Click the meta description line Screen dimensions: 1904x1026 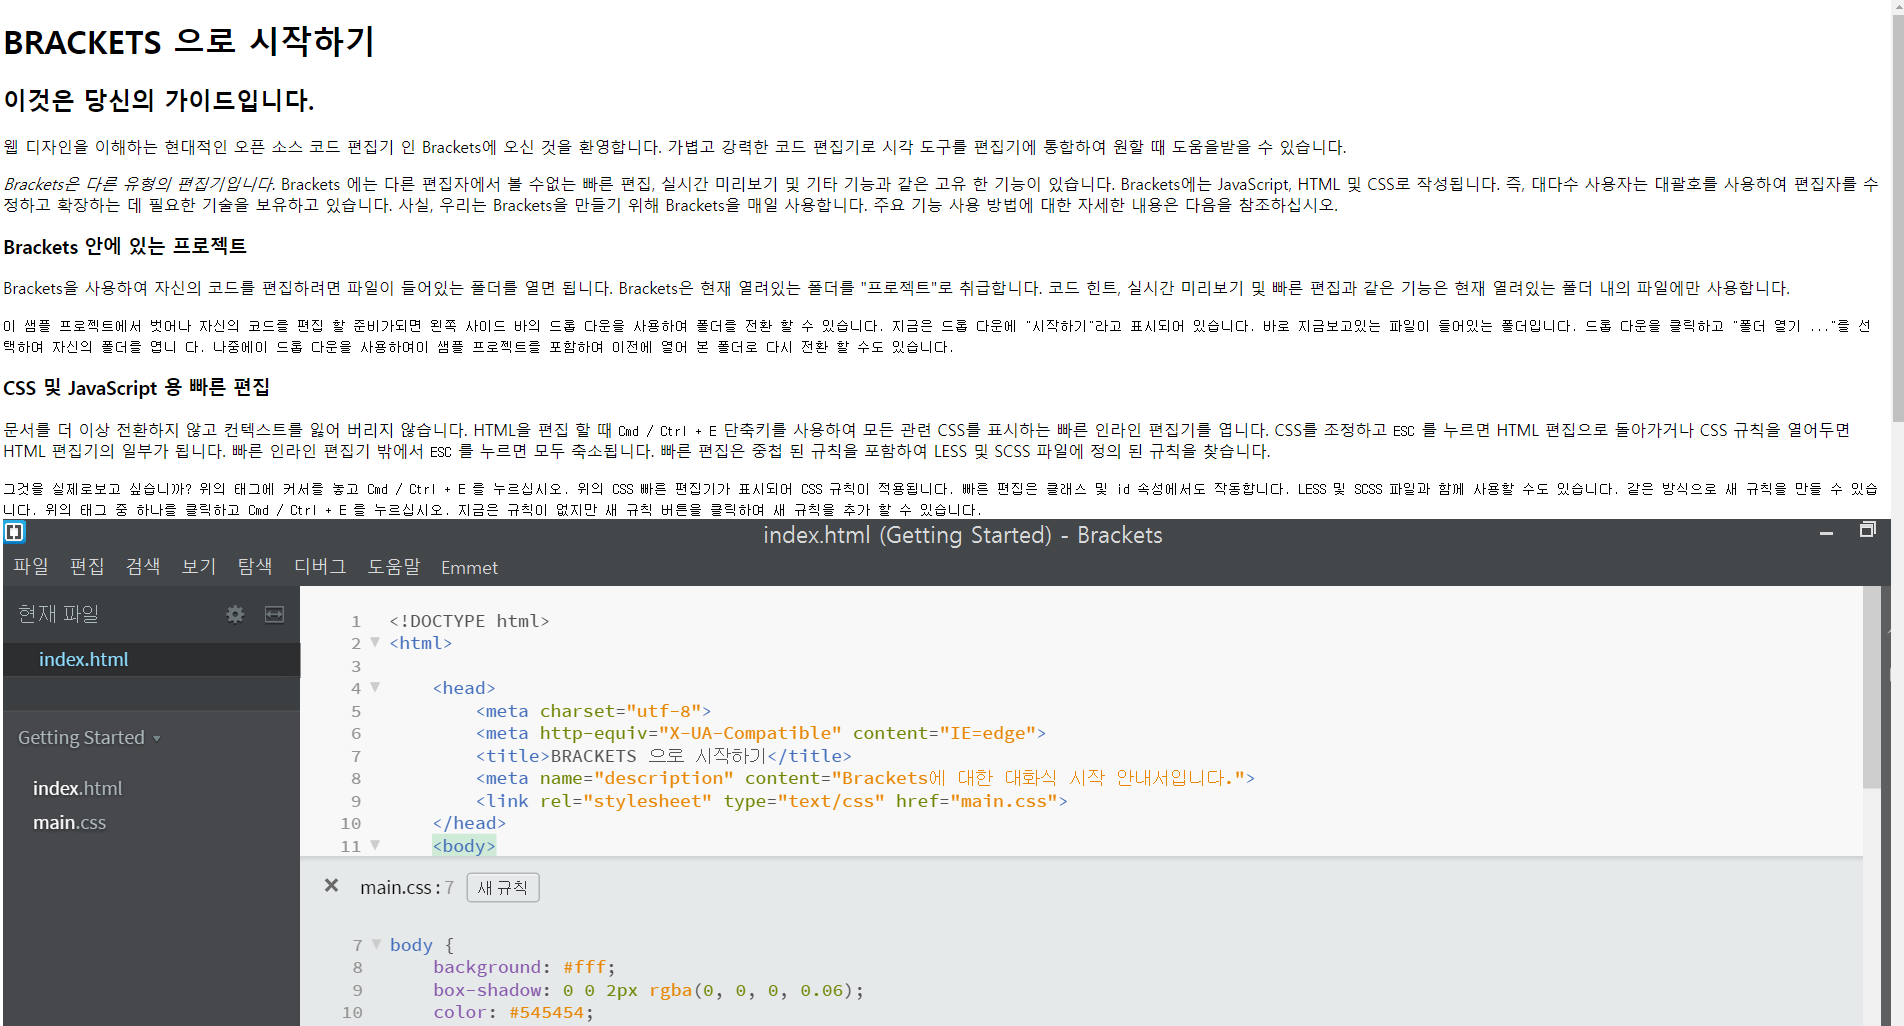[x=865, y=778]
